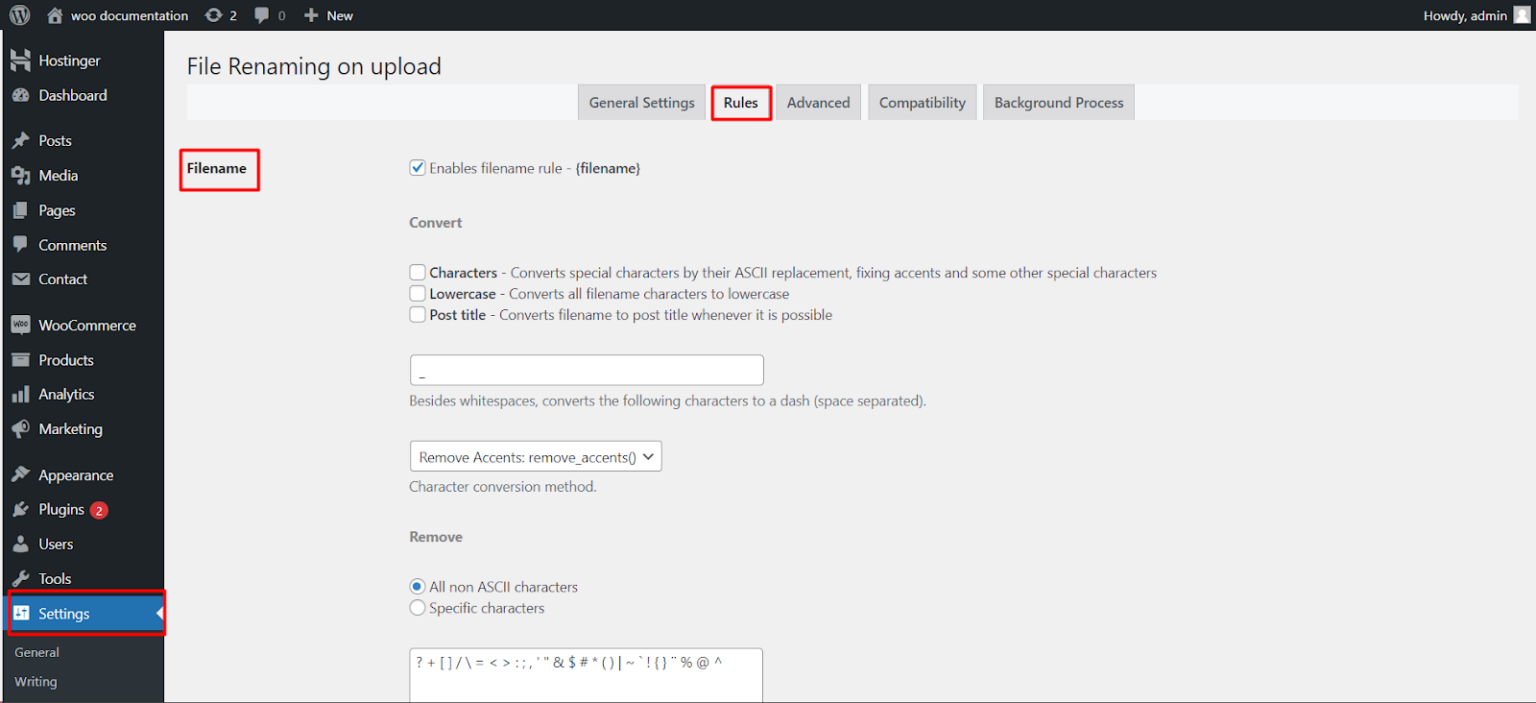
Task: Open the WordPress updates icon in admin bar
Action: 210,15
